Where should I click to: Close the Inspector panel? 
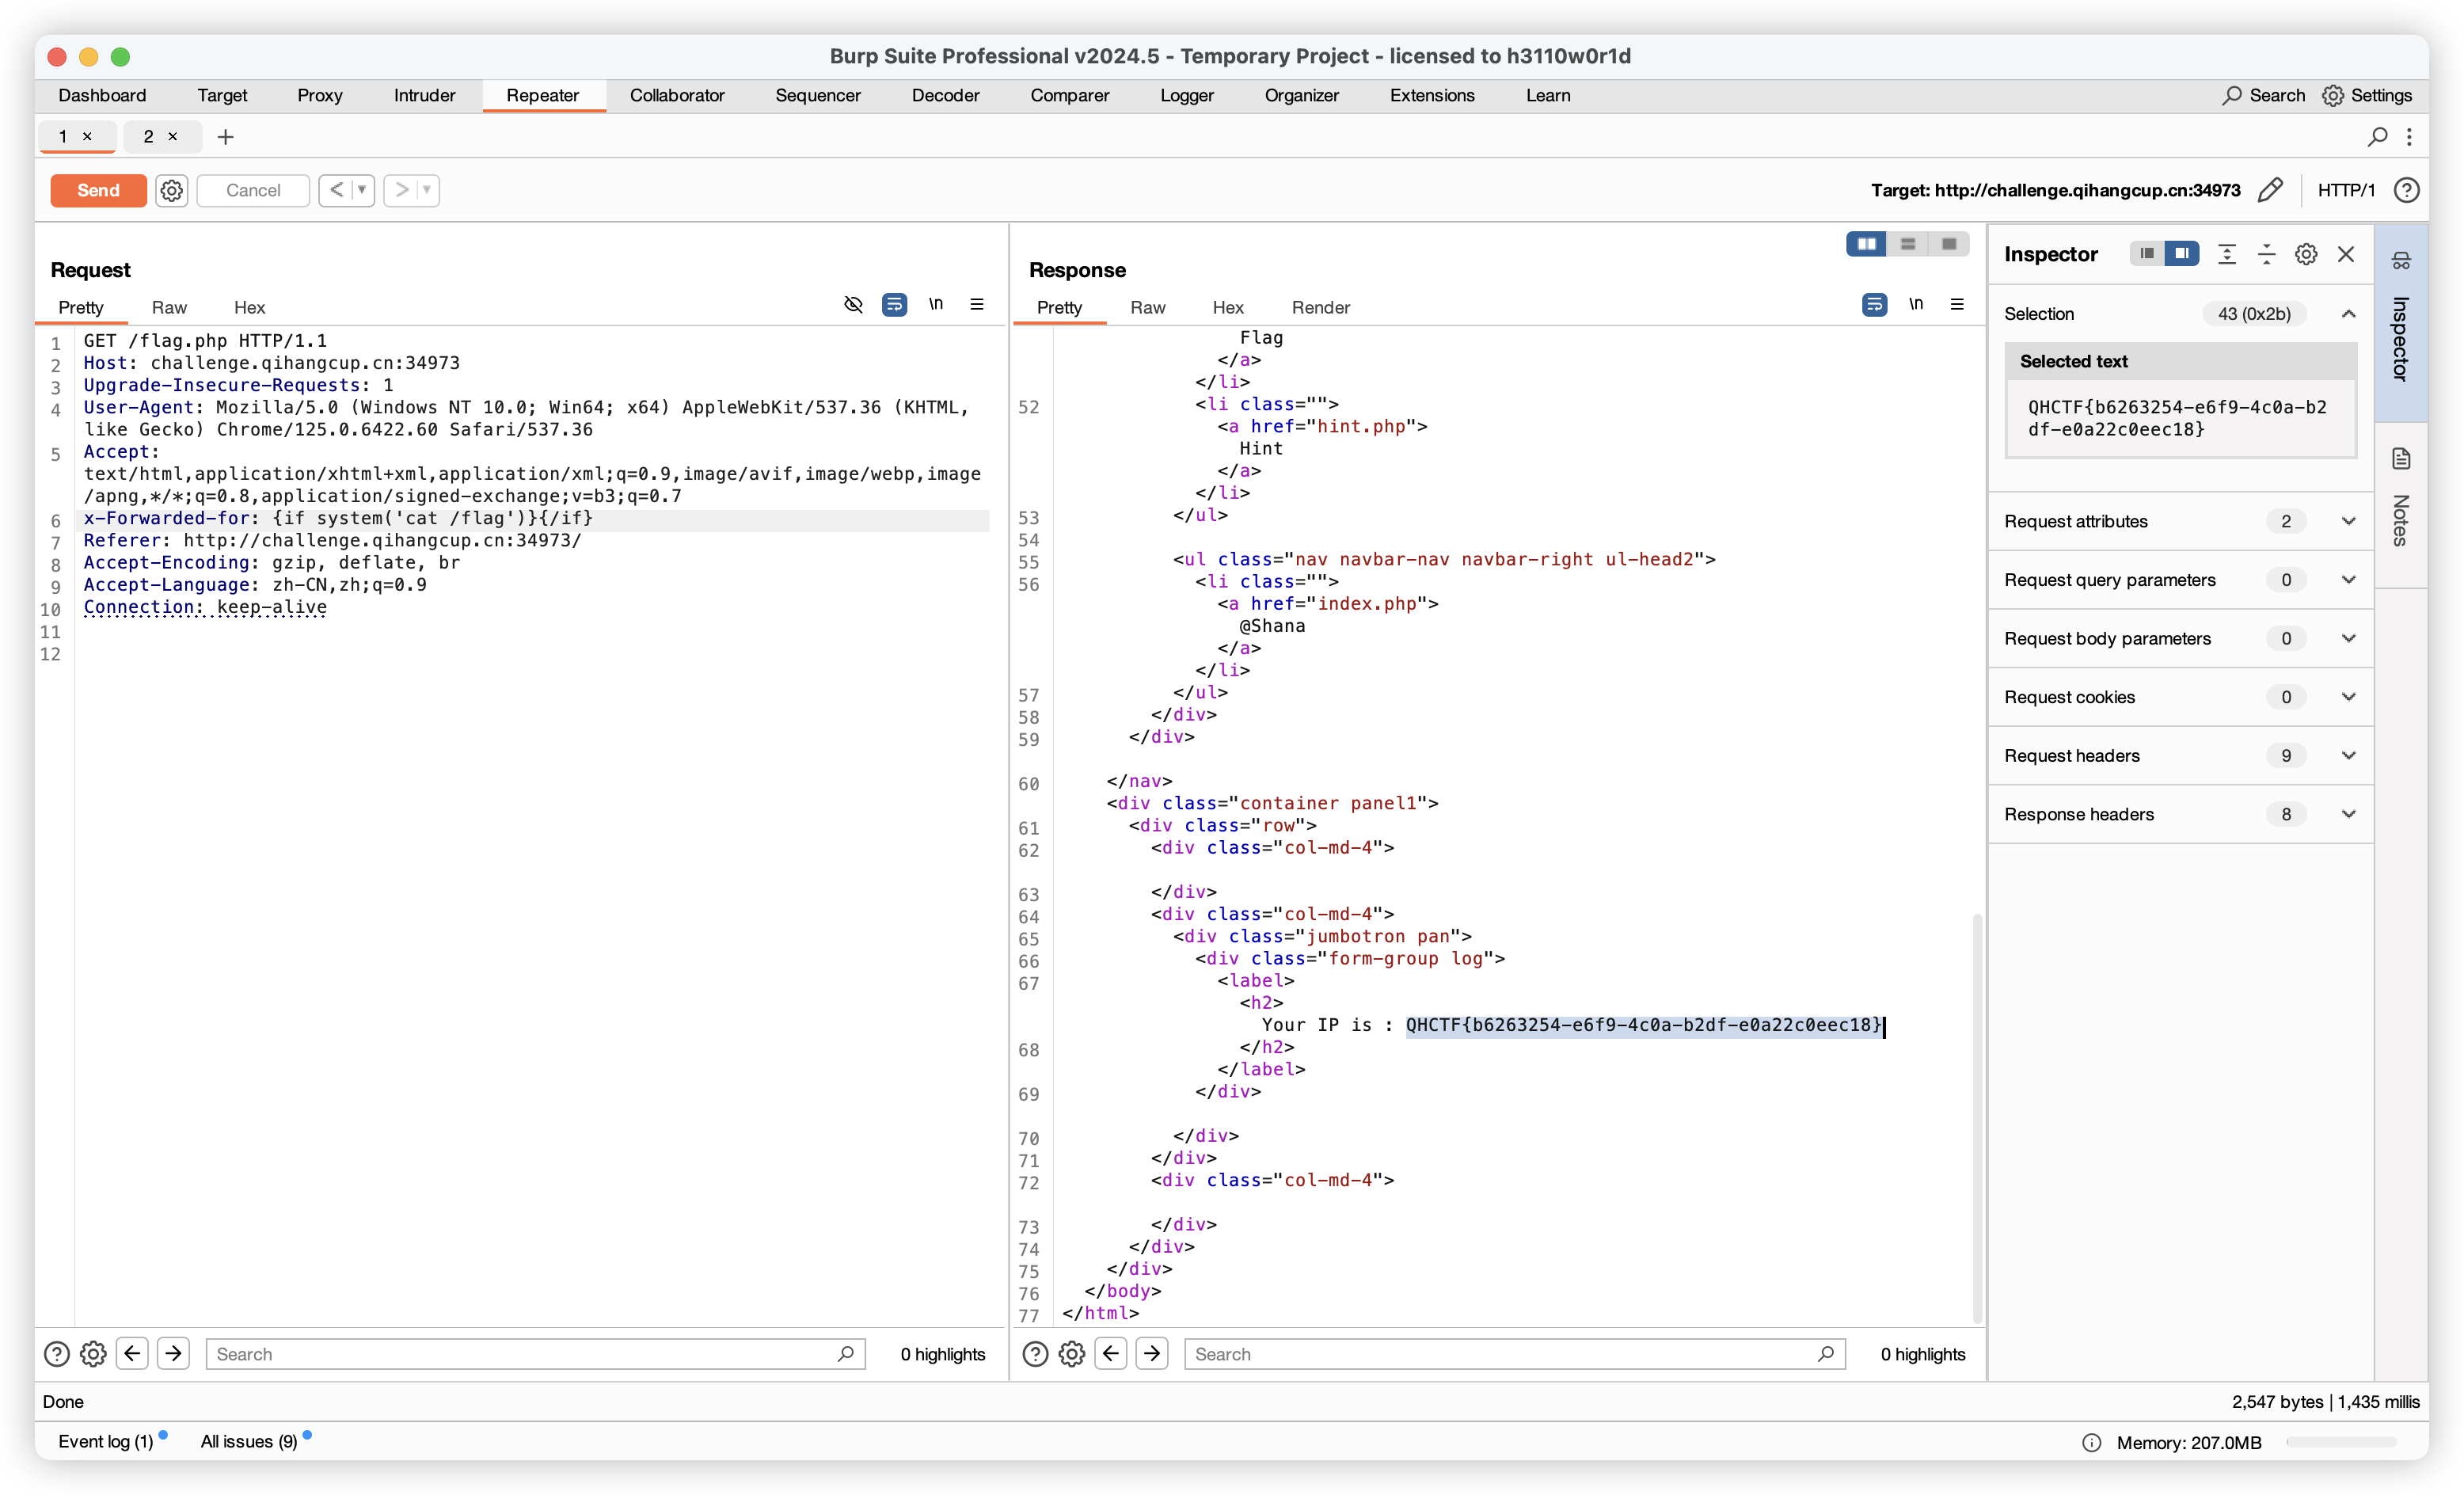(2346, 254)
